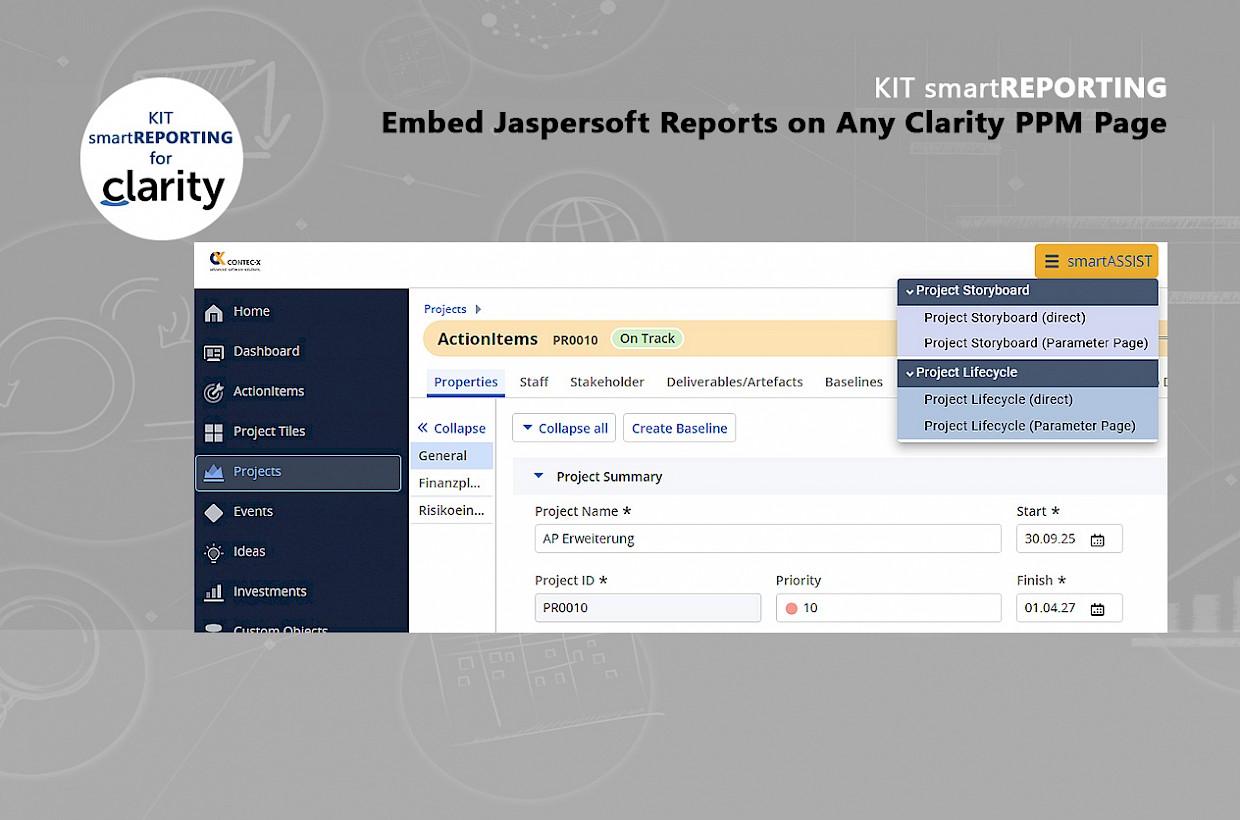Click the PR0010 header text
The image size is (1240, 820).
[x=575, y=340]
